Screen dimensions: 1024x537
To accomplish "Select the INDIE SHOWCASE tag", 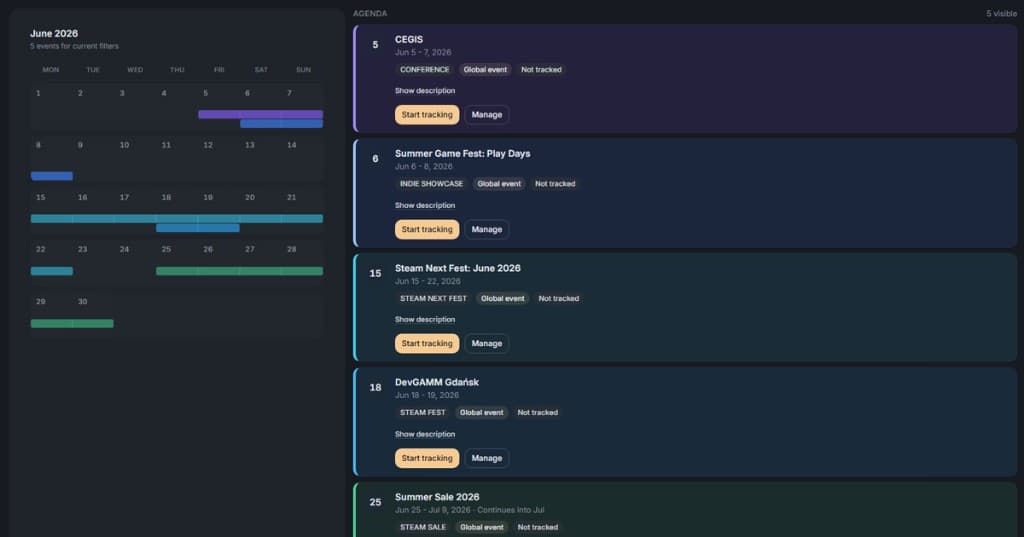I will click(431, 184).
